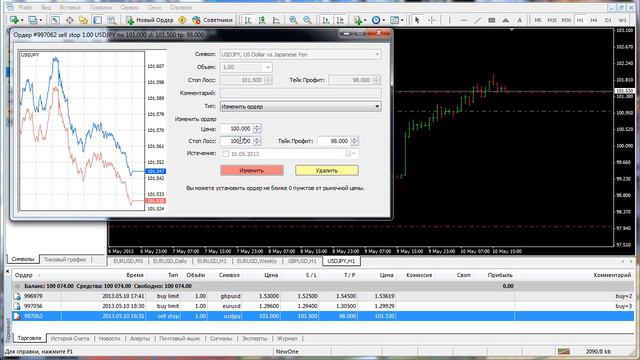Open the chart templates icon
The image size is (640, 360).
pos(394,20)
